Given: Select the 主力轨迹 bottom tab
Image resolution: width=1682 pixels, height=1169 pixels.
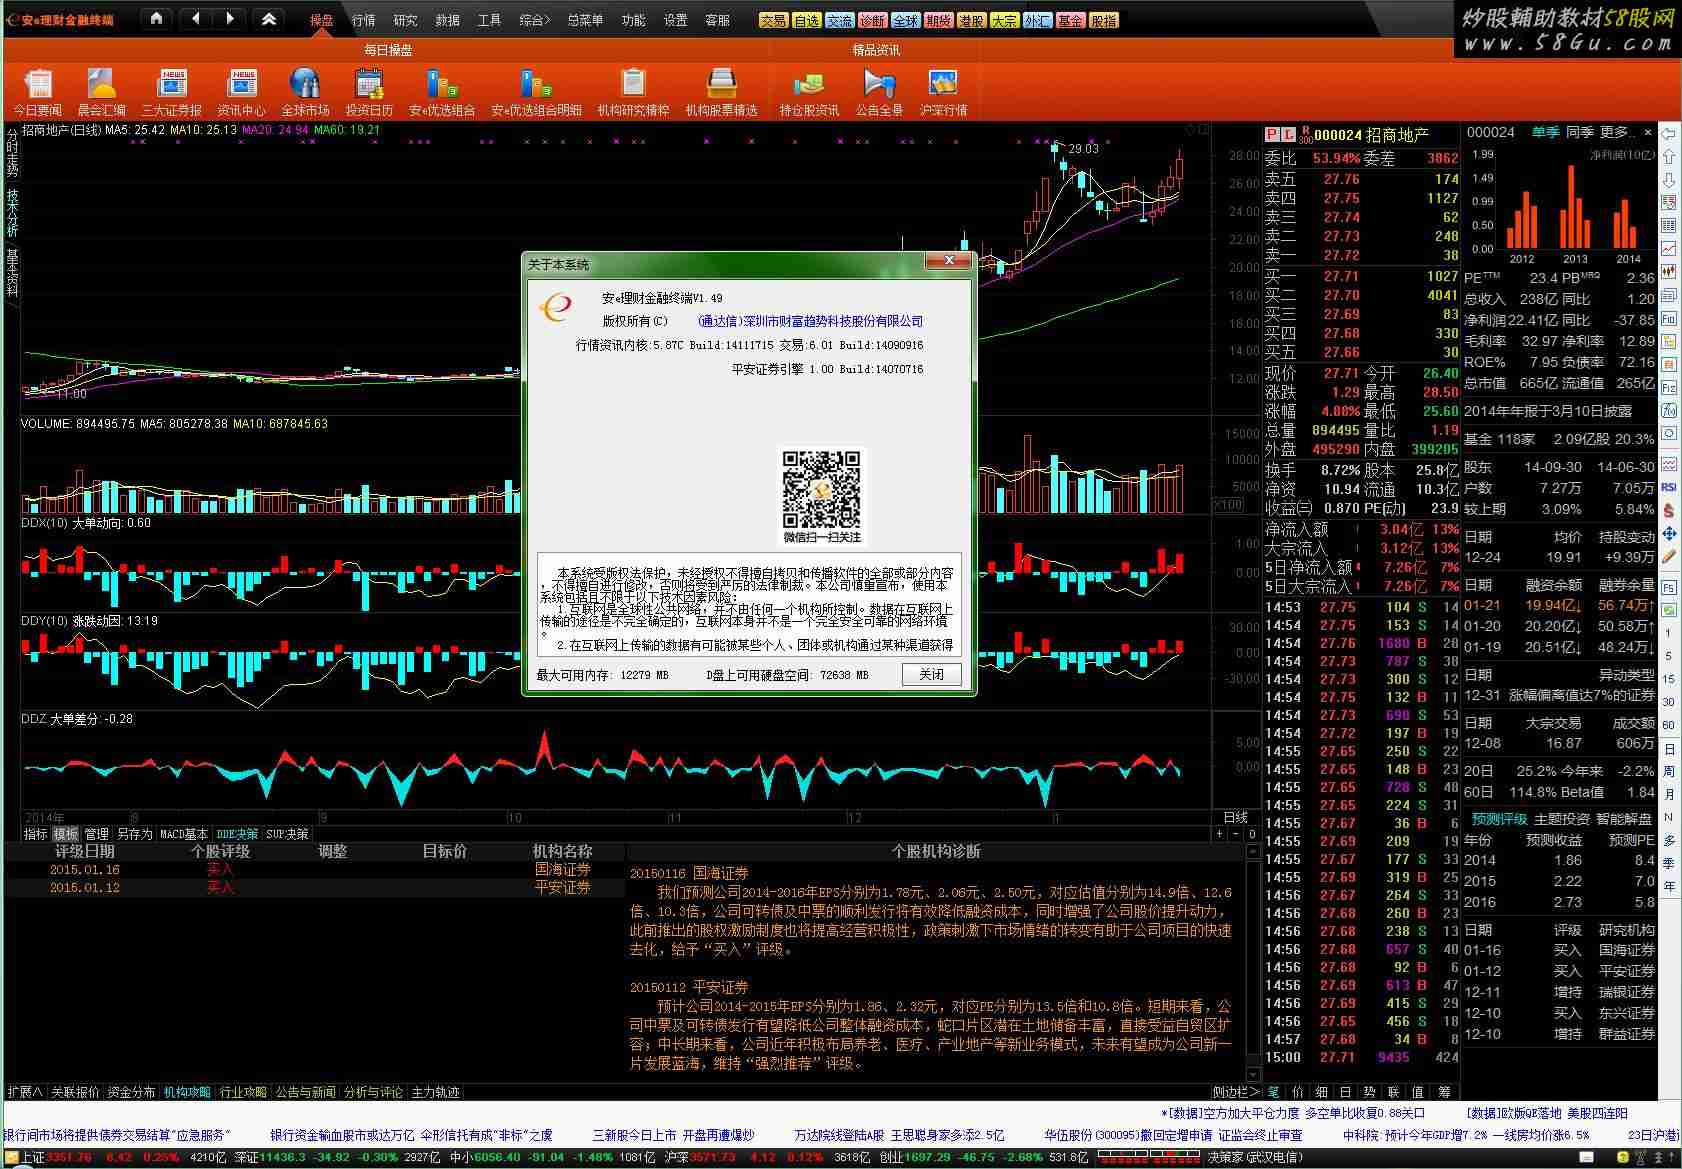Looking at the screenshot, I should (436, 1092).
